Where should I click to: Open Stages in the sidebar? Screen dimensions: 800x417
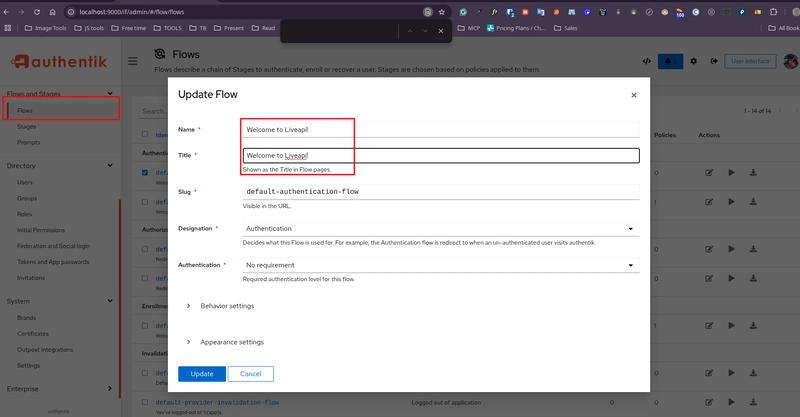point(27,127)
